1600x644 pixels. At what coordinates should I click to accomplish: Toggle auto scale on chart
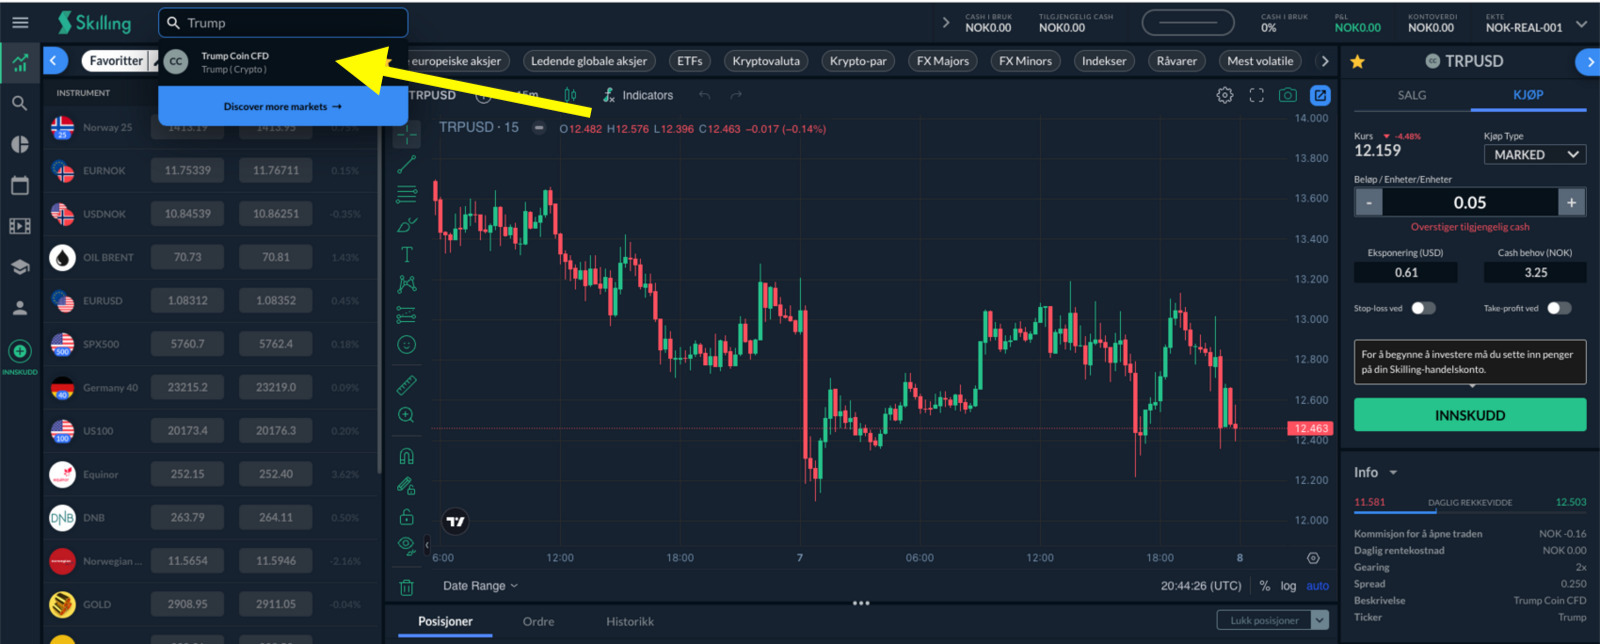coord(1318,586)
